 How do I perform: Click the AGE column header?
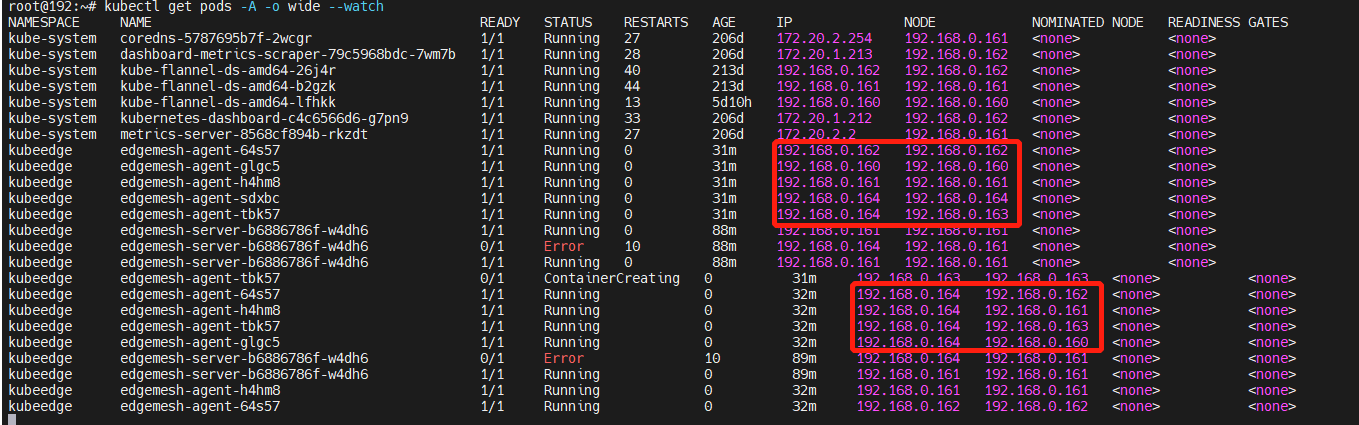[x=724, y=22]
